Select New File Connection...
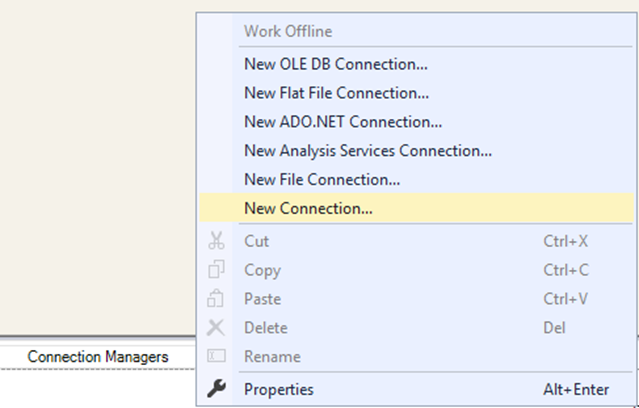 point(321,180)
